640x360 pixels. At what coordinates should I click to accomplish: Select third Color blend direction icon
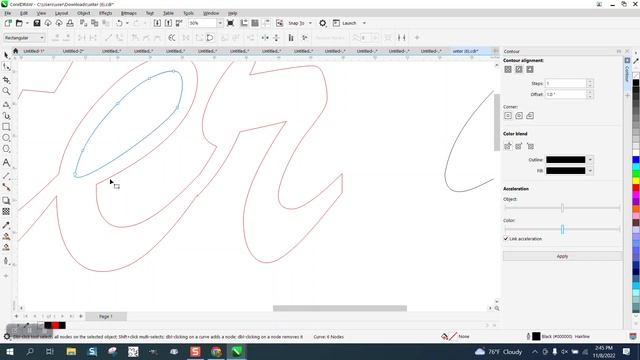[x=530, y=146]
